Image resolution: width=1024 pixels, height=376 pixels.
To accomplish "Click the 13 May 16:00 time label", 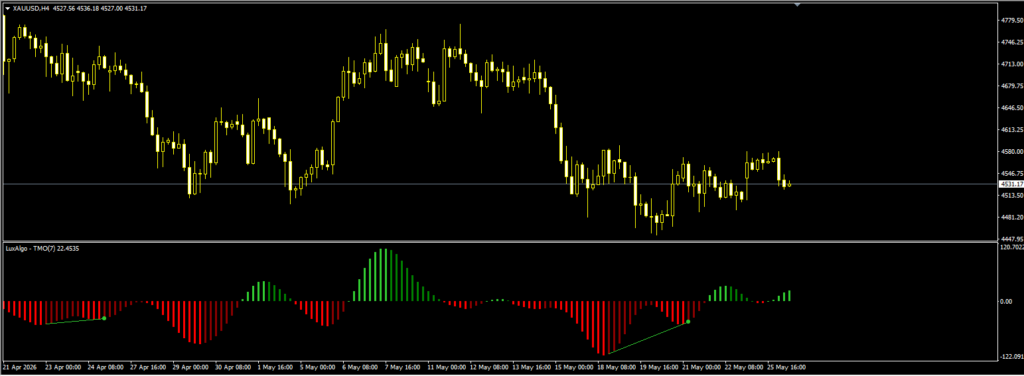I will pyautogui.click(x=531, y=367).
